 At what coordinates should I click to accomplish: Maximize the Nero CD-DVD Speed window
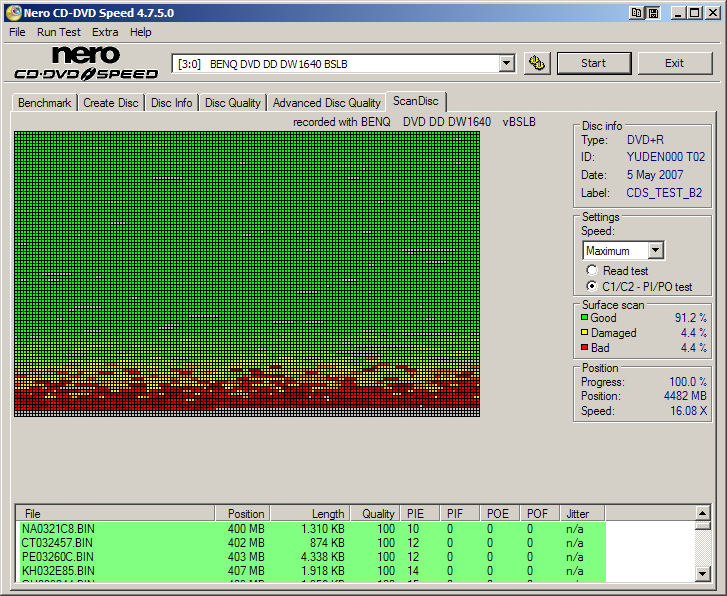[695, 13]
